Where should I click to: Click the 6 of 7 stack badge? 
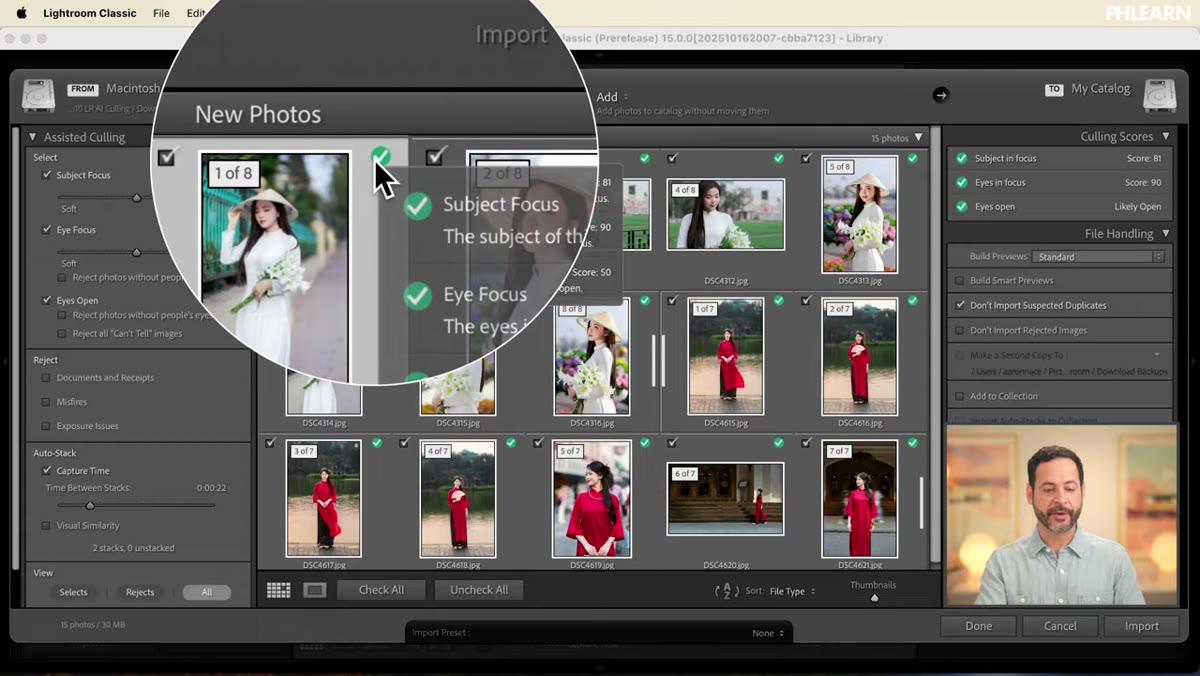pyautogui.click(x=685, y=474)
